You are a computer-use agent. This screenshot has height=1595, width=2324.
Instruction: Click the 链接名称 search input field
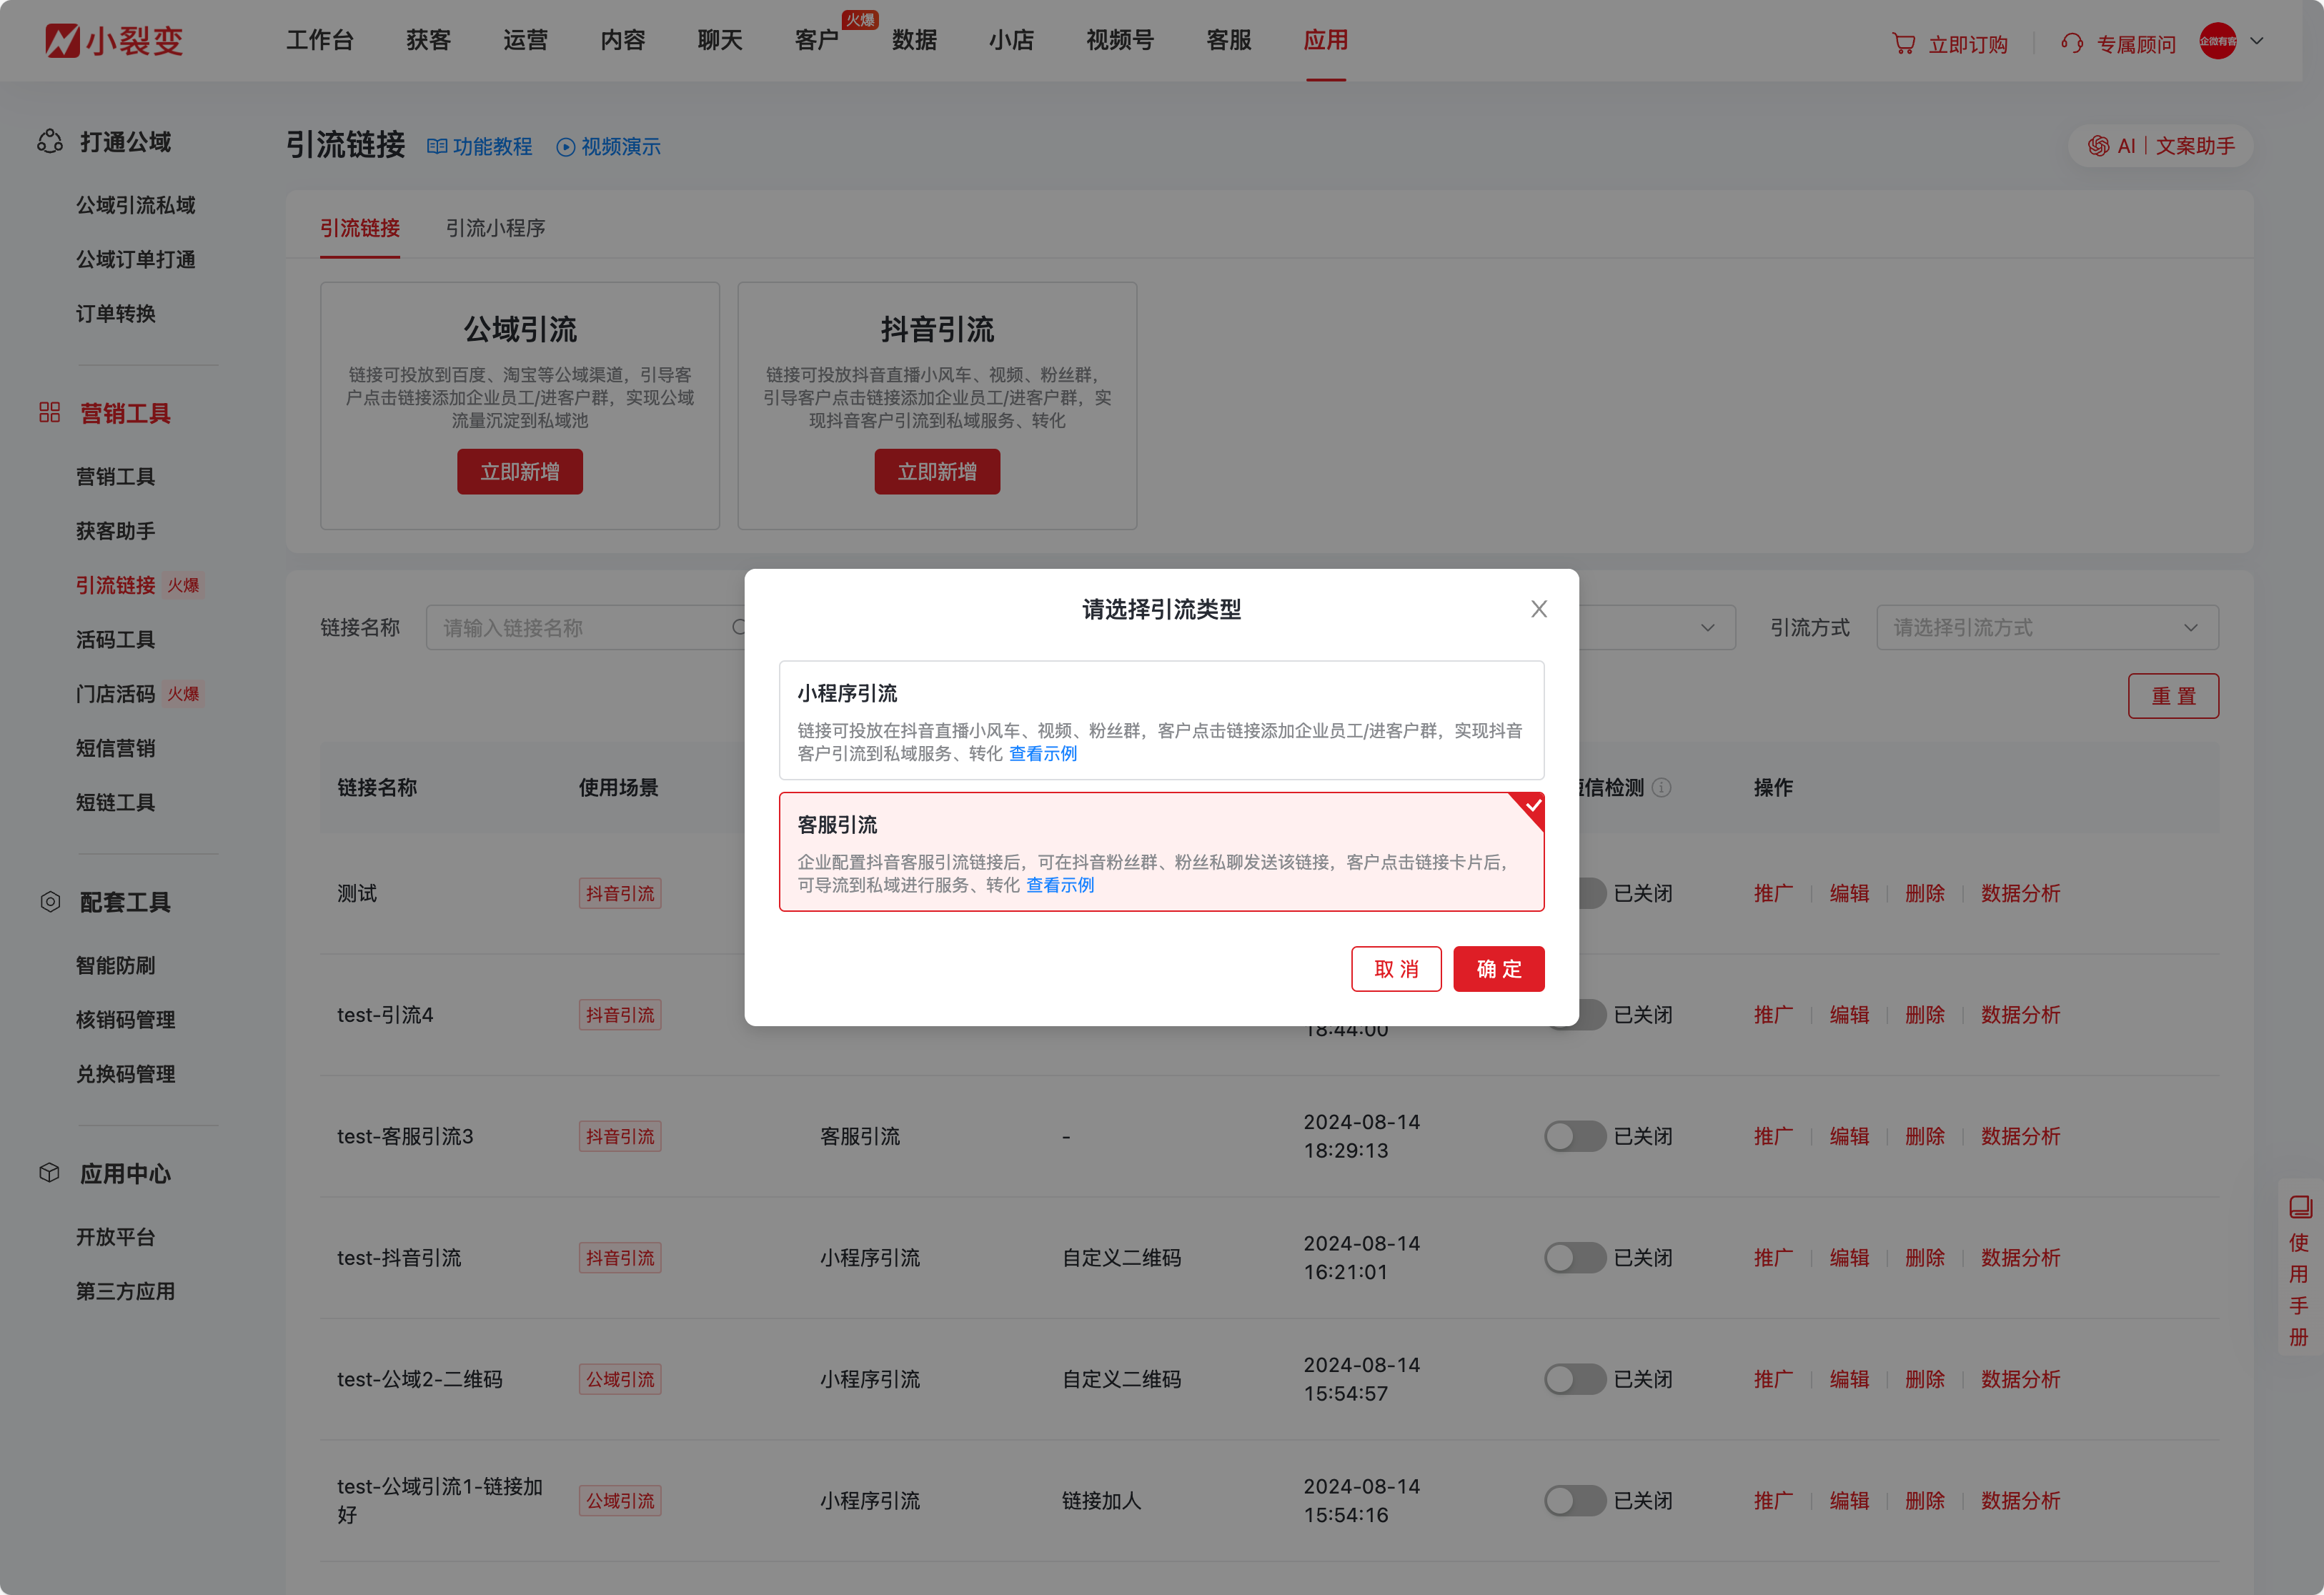pos(580,627)
